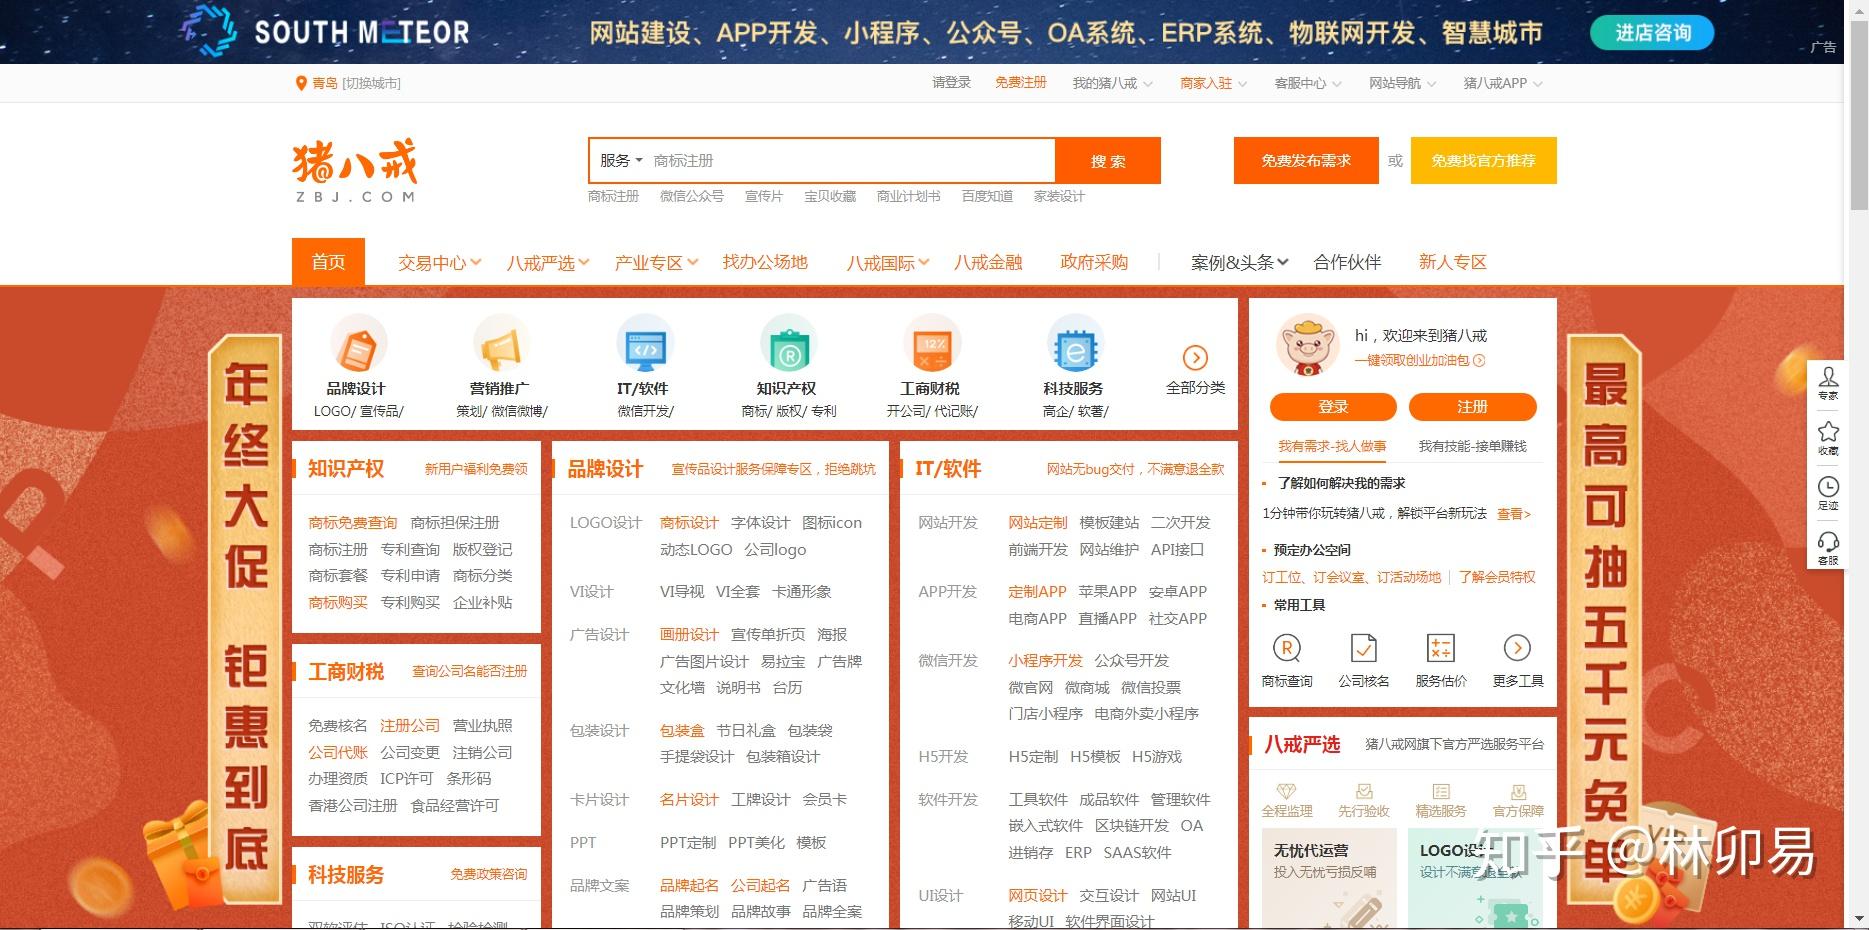Expand the 案例&头条 nav dropdown
The height and width of the screenshot is (930, 1869).
(1240, 262)
